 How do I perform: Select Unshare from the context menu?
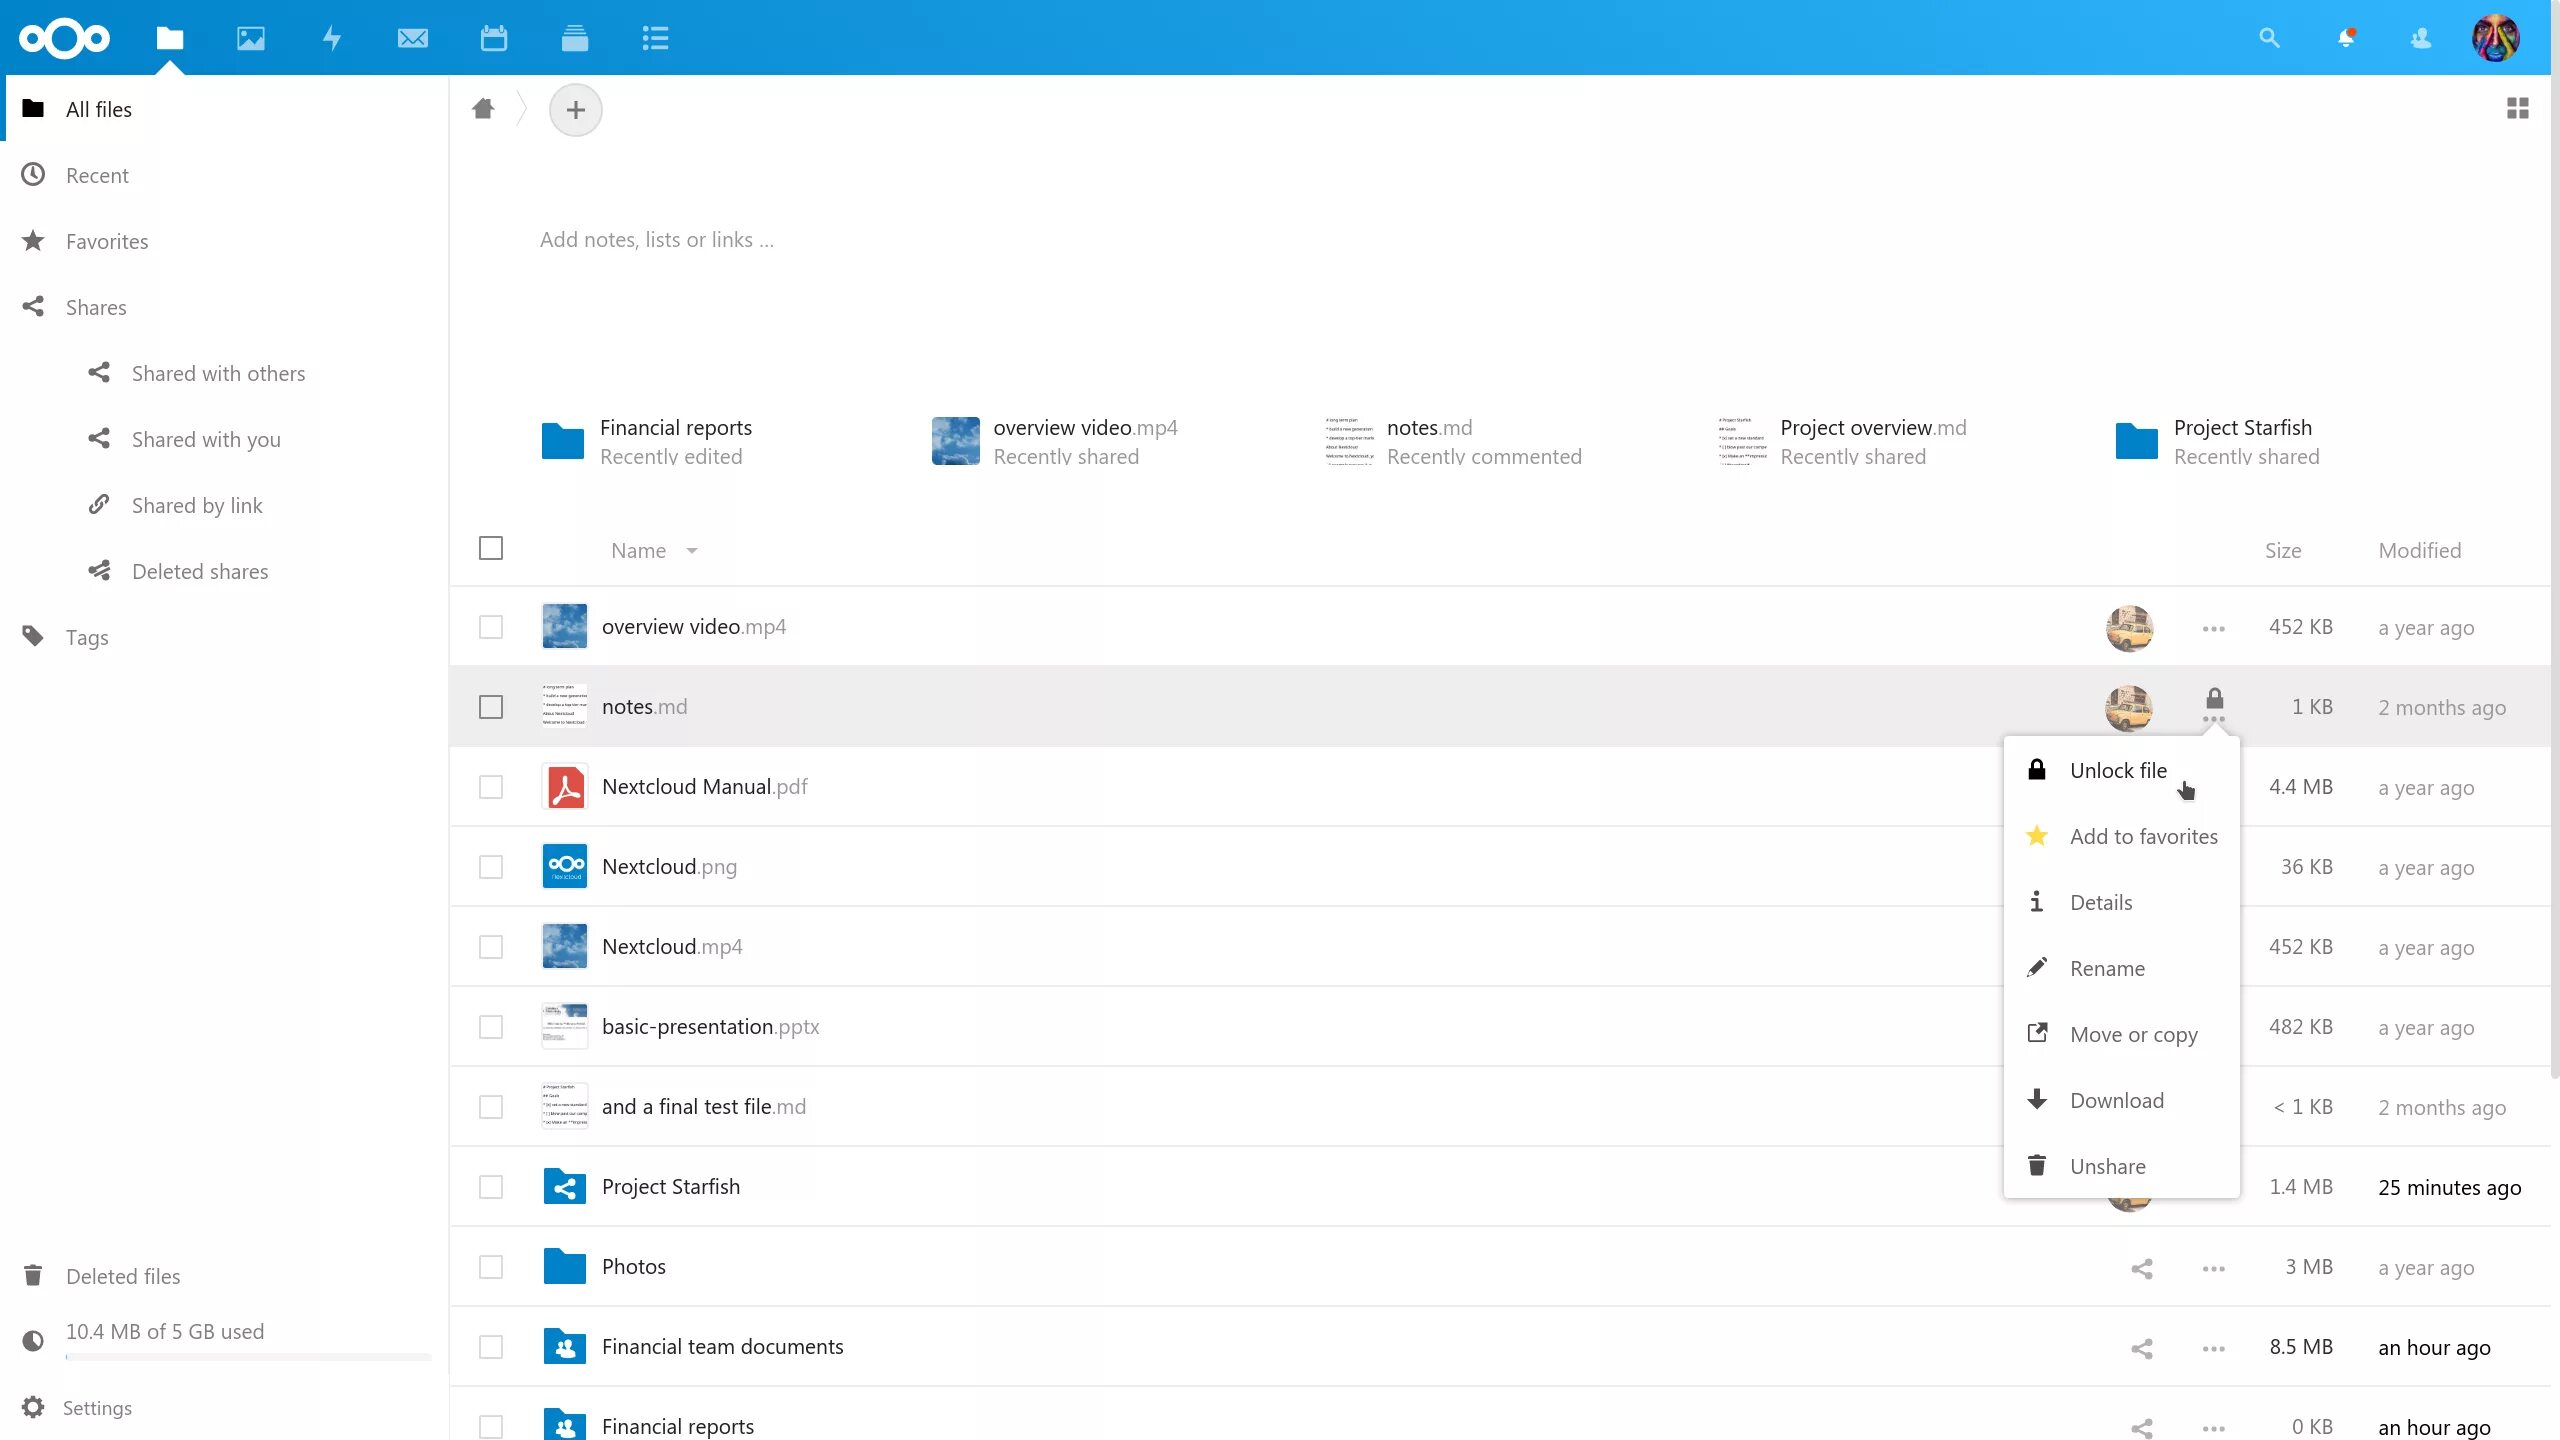click(x=2106, y=1166)
